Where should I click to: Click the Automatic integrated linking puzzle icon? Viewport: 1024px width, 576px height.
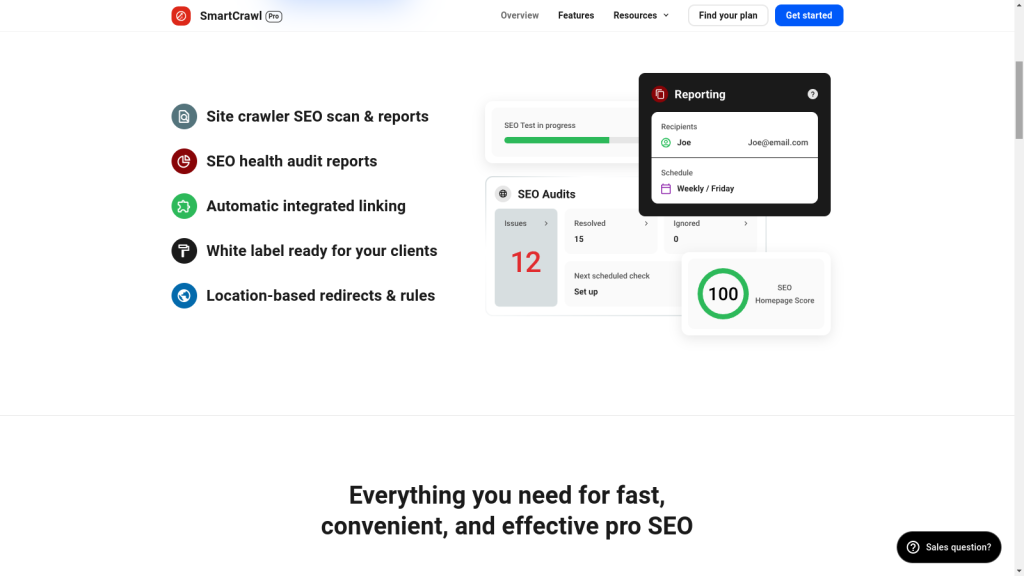(x=184, y=206)
